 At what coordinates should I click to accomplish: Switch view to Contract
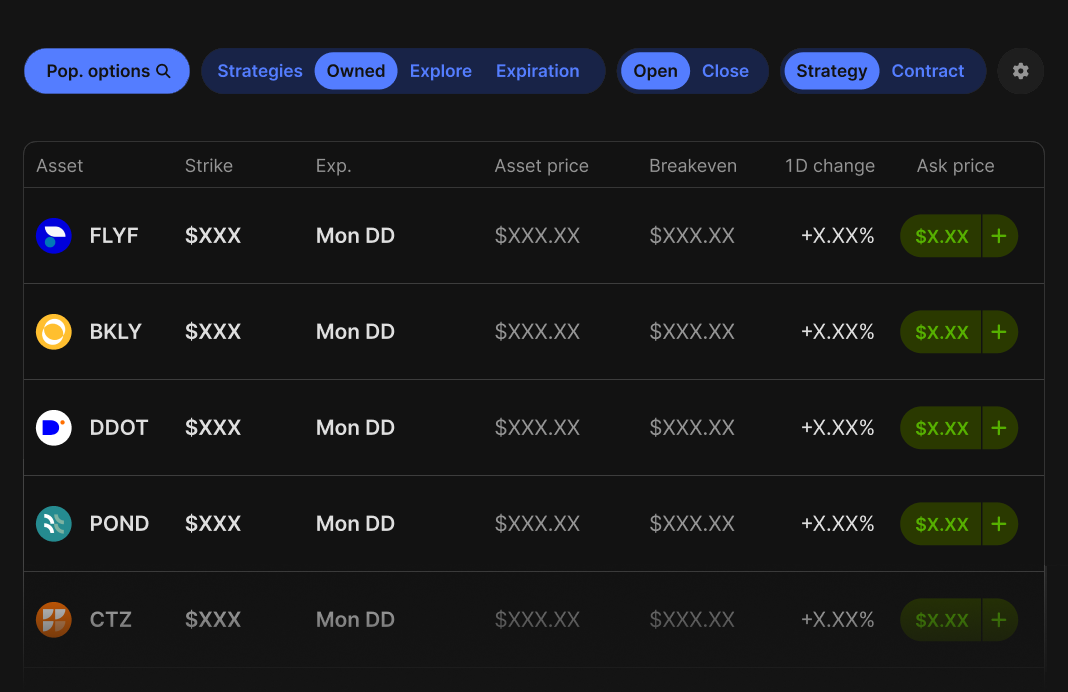927,71
